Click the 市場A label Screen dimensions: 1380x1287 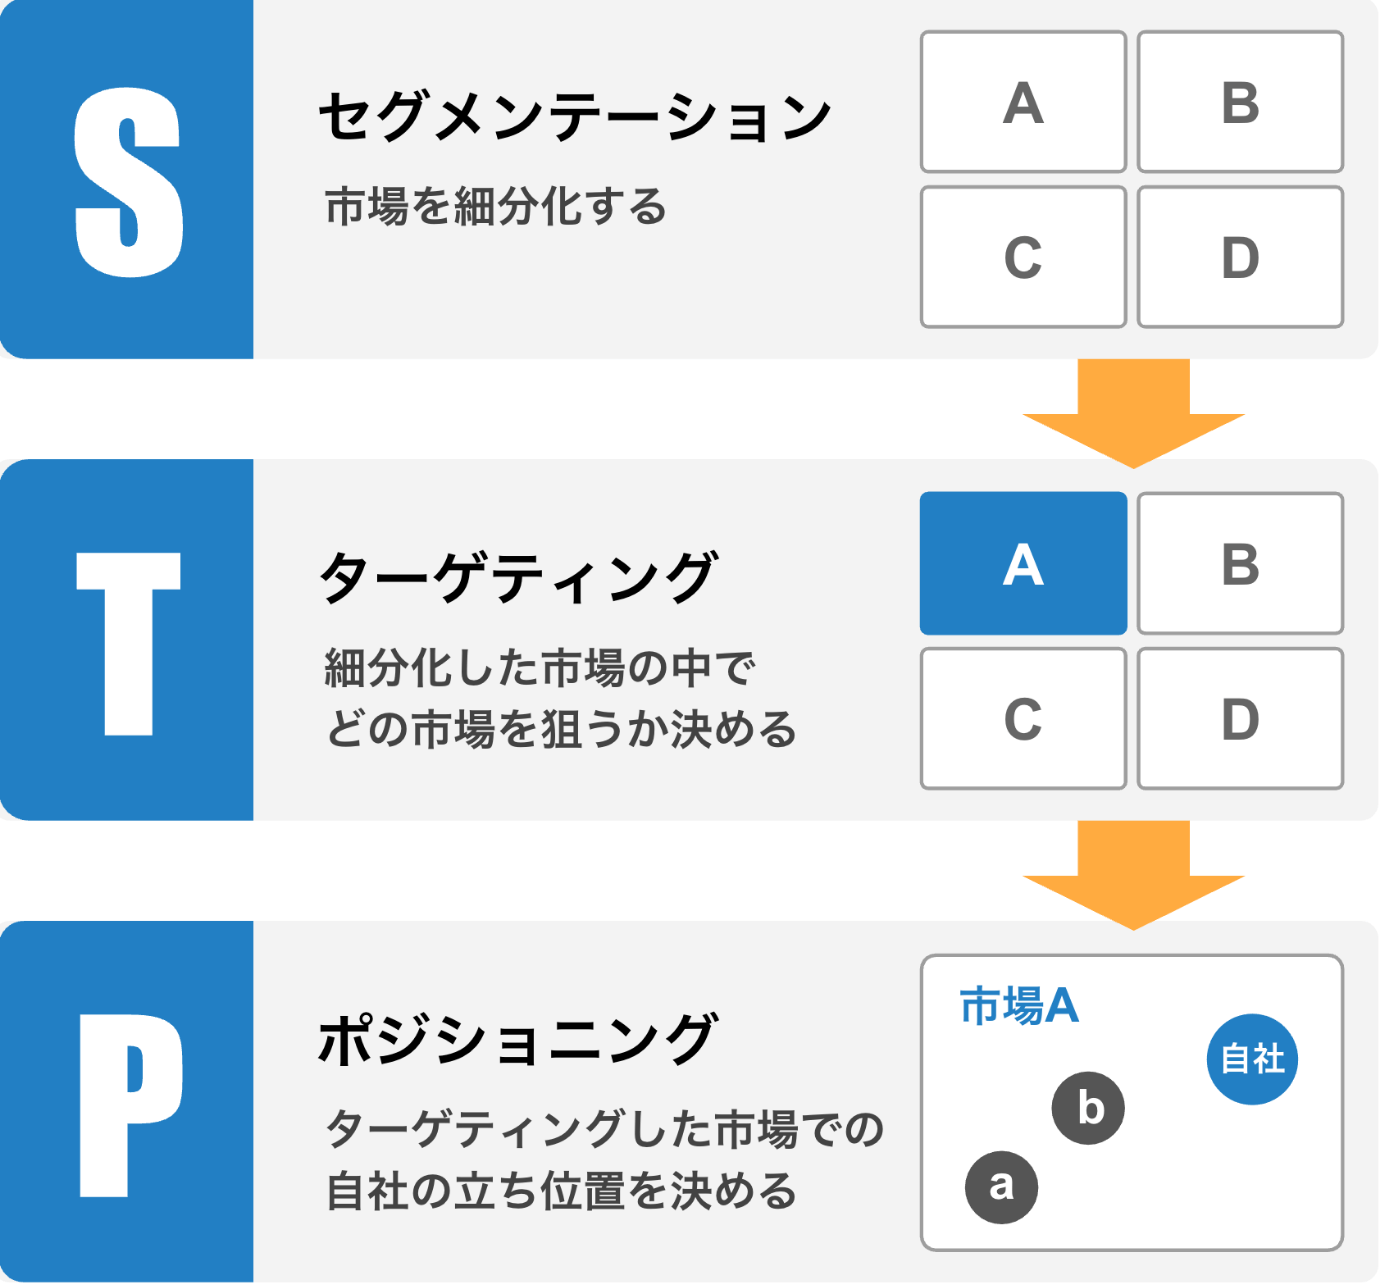point(1019,1006)
